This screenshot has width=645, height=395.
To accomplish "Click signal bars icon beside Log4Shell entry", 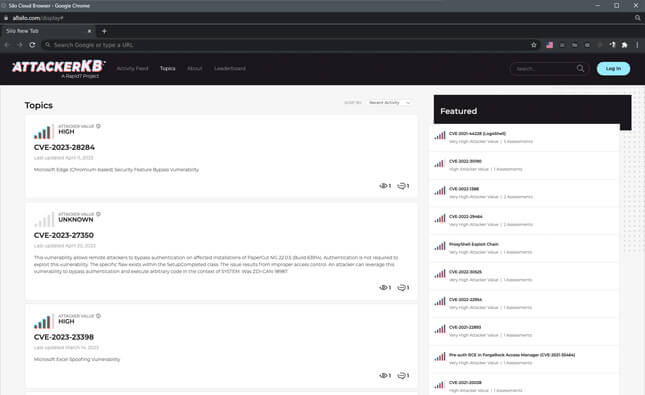I will pyautogui.click(x=440, y=135).
